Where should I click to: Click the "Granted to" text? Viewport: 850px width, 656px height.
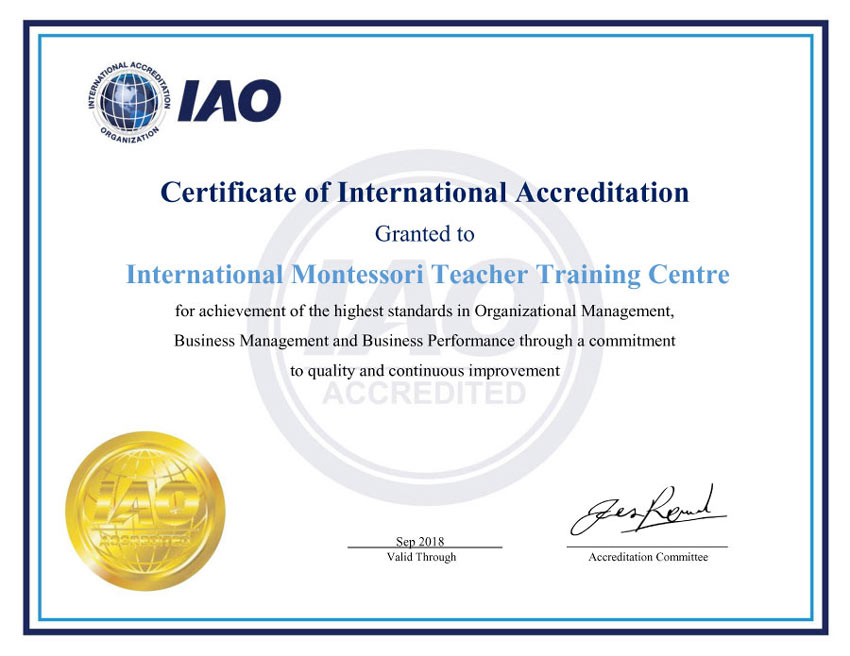click(424, 234)
